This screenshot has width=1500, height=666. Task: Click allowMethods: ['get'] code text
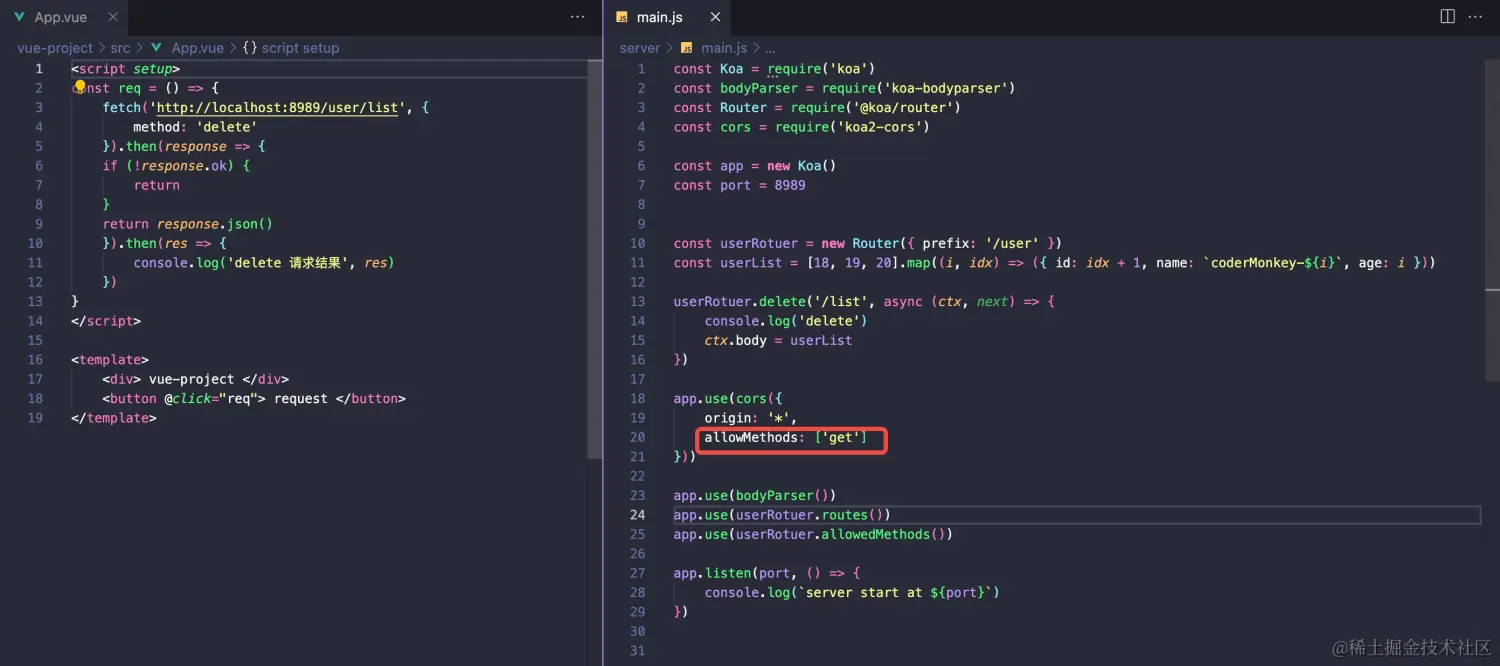coord(786,437)
